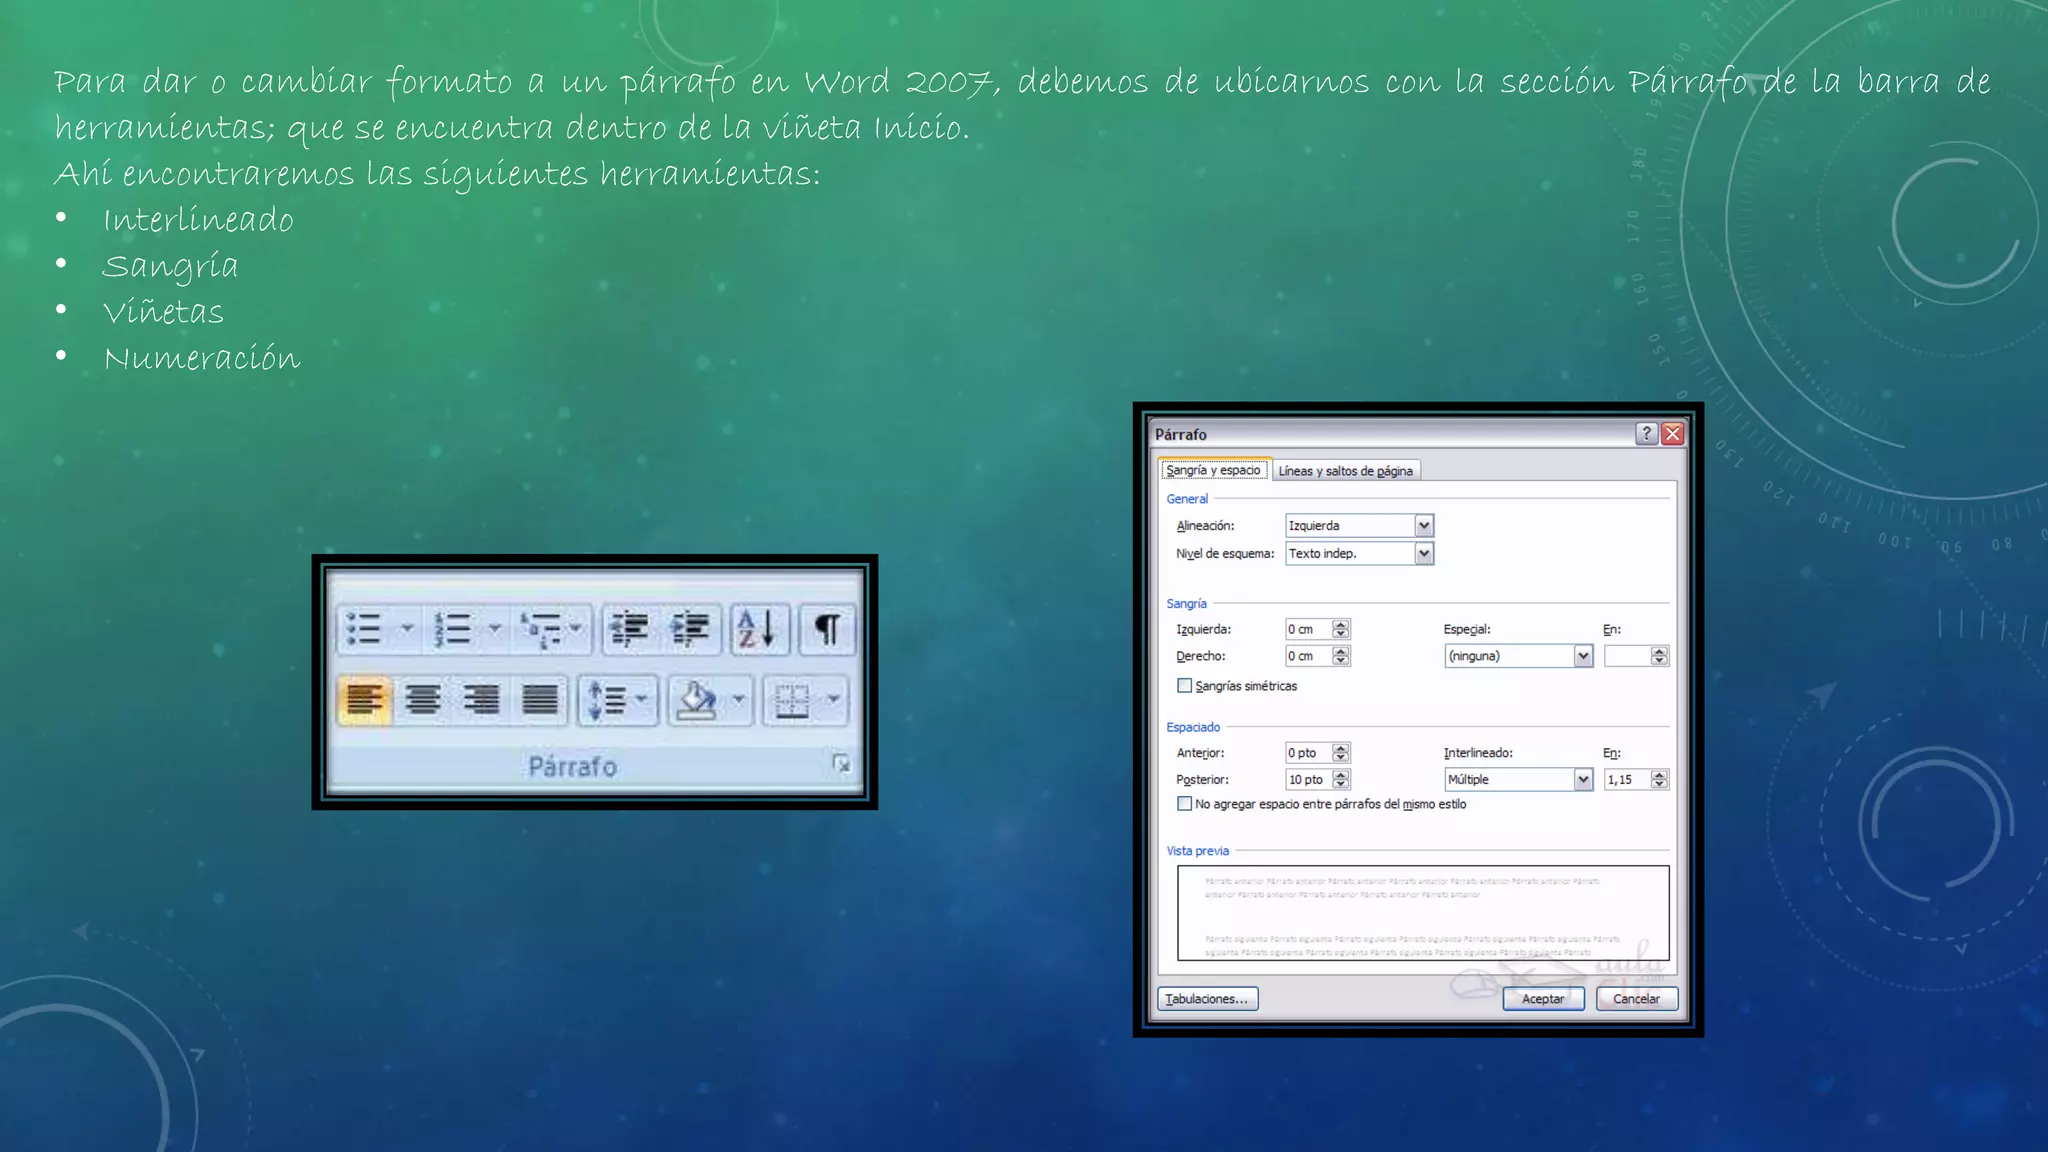The width and height of the screenshot is (2048, 1152).
Task: Click the Sangría En value field
Action: [x=1627, y=656]
